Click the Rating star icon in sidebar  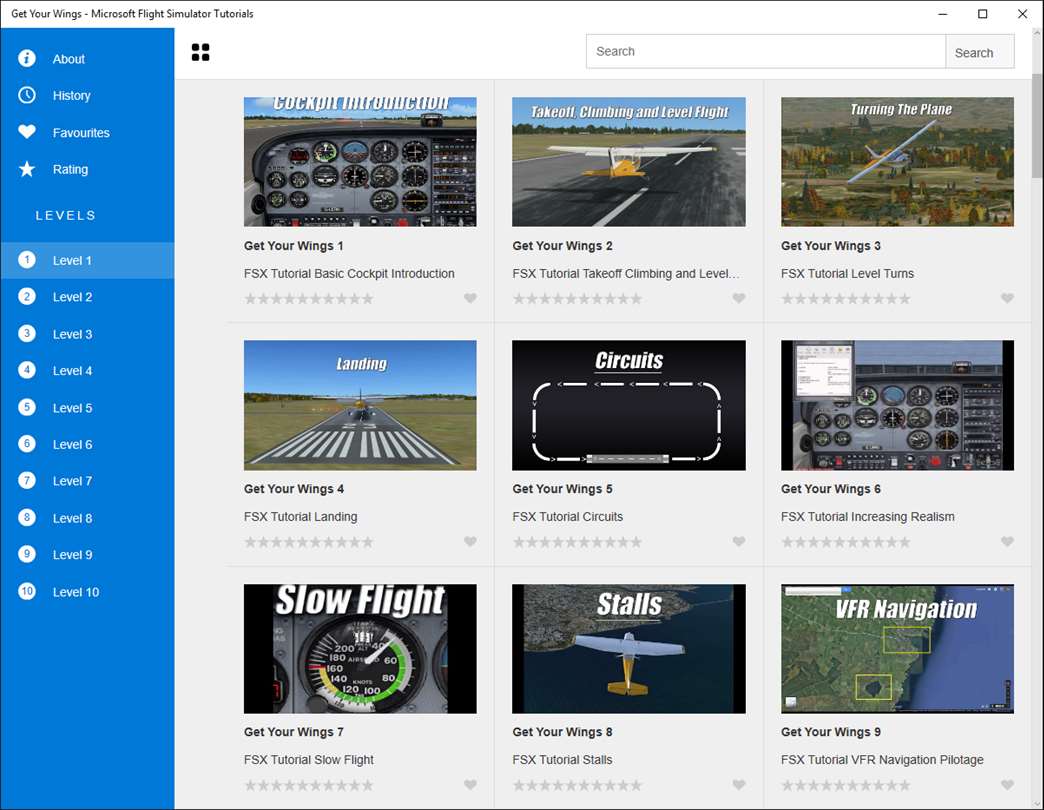pos(27,169)
